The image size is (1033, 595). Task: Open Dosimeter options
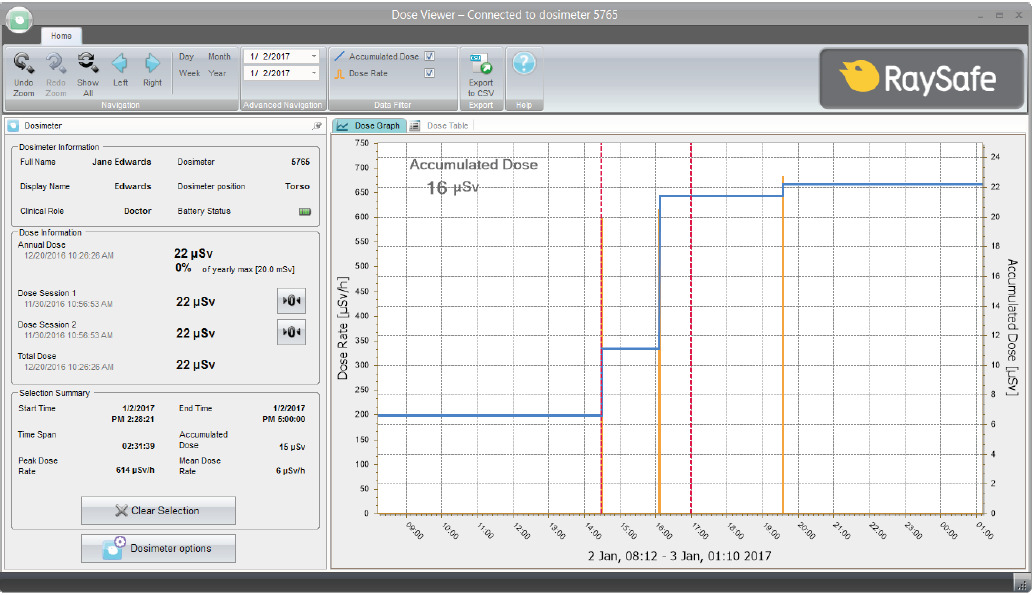tap(158, 548)
